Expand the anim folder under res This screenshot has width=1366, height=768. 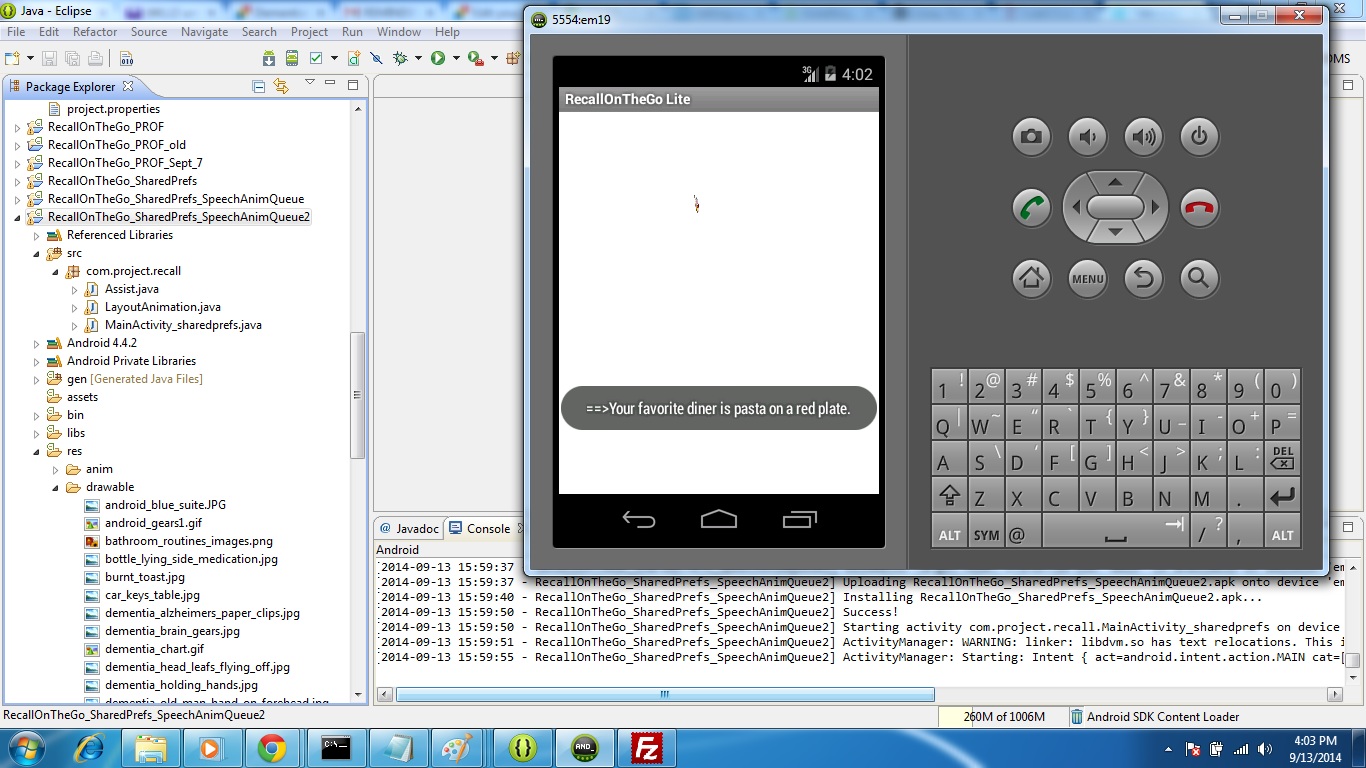click(55, 470)
